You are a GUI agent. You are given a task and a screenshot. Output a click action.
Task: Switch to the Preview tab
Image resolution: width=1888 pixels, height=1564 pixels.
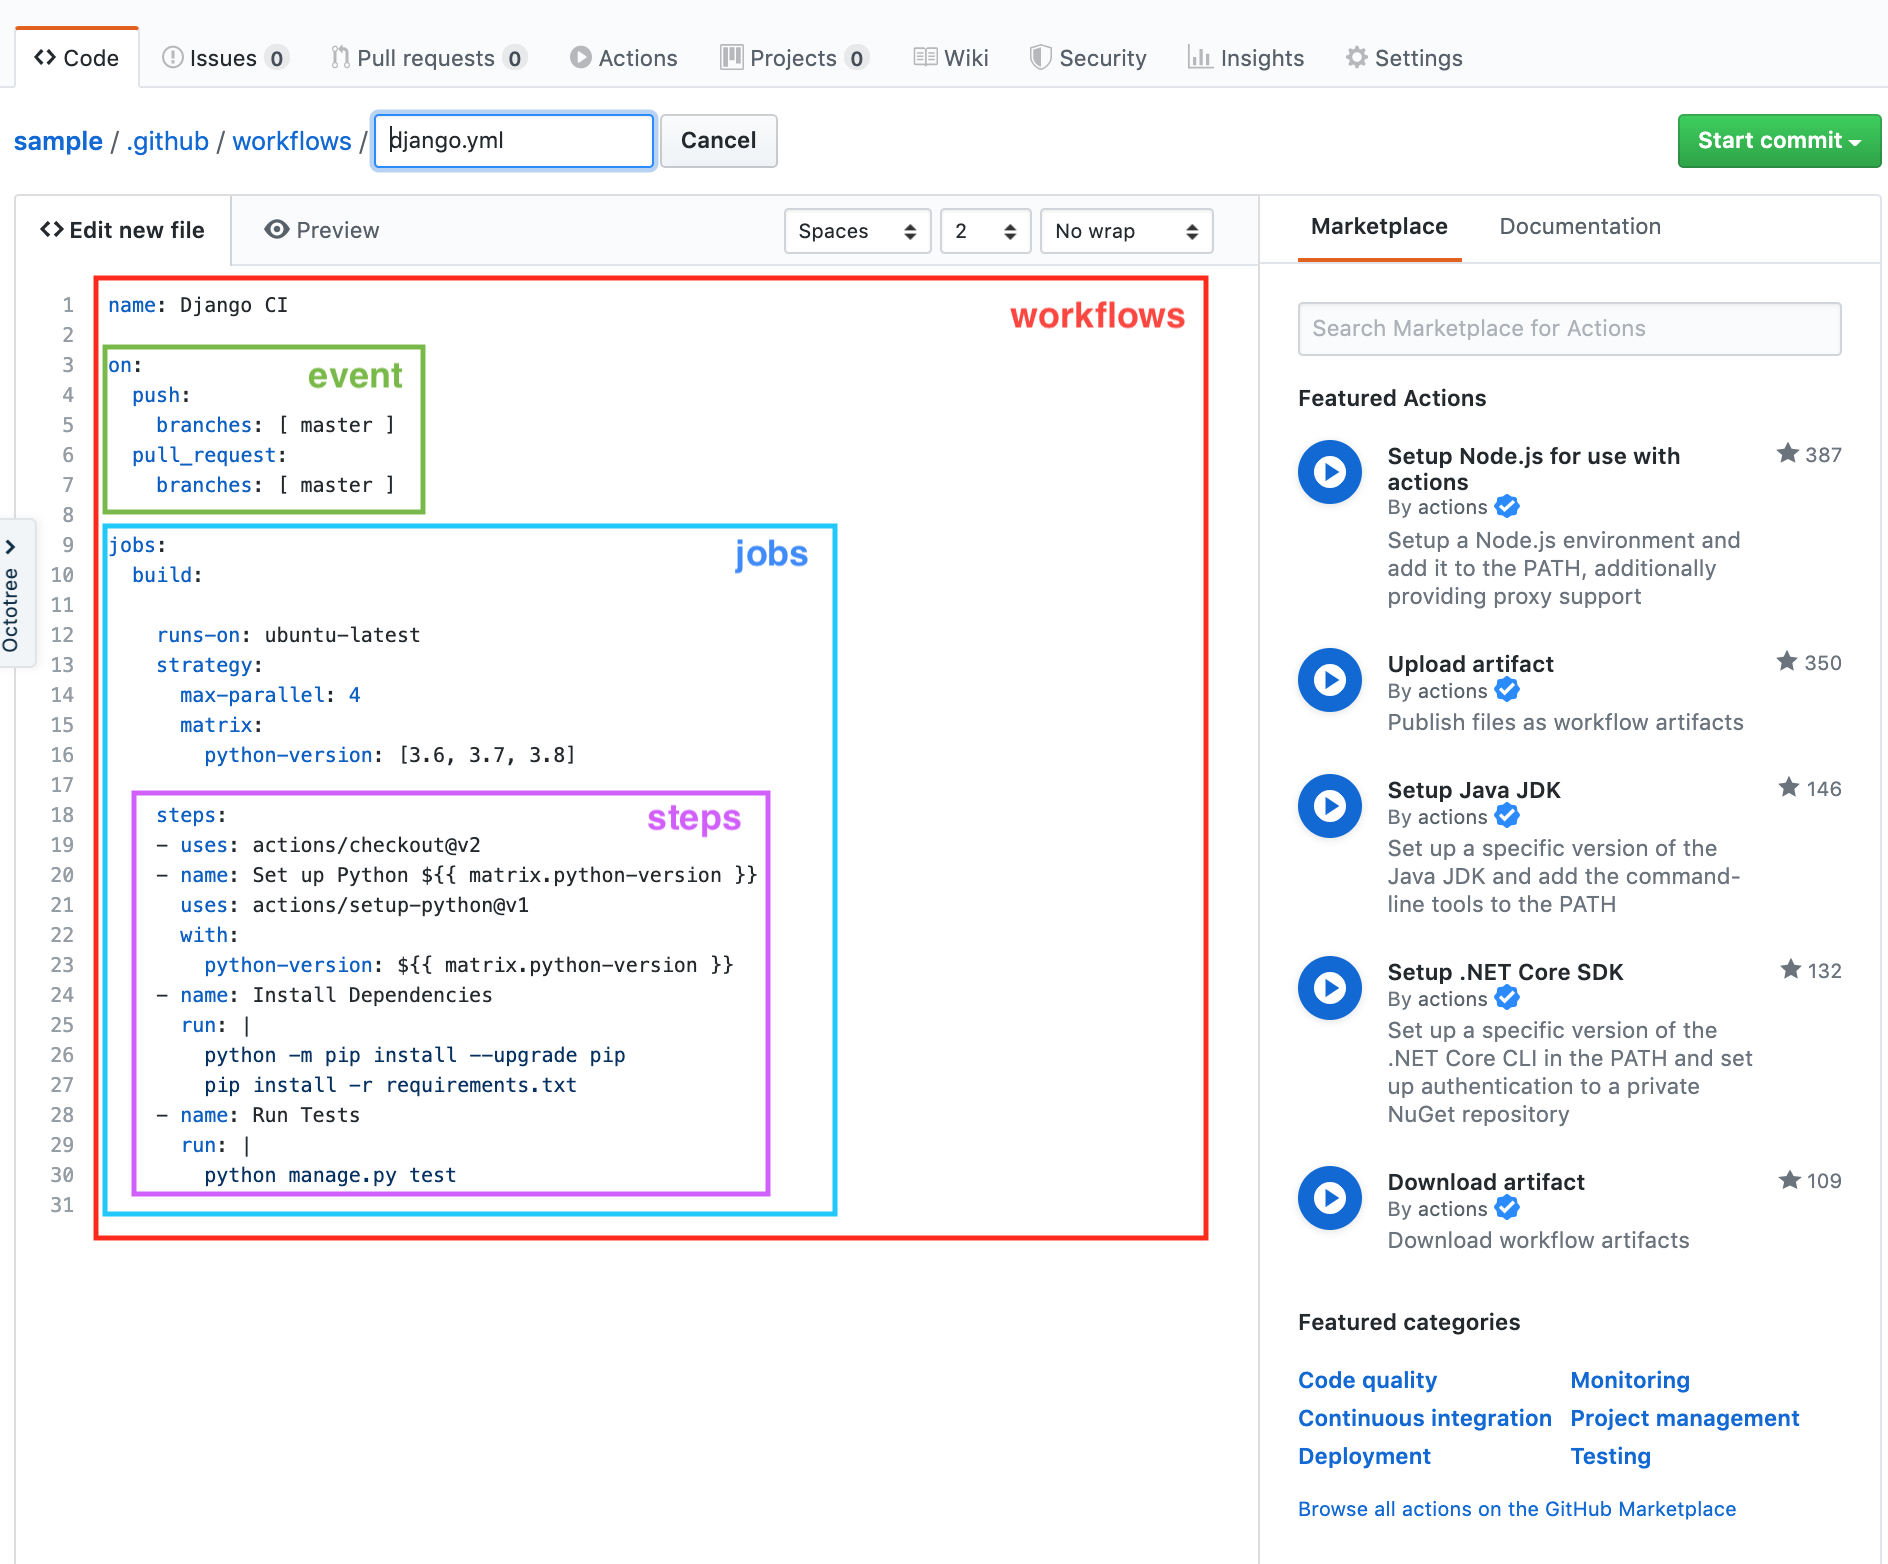(322, 230)
